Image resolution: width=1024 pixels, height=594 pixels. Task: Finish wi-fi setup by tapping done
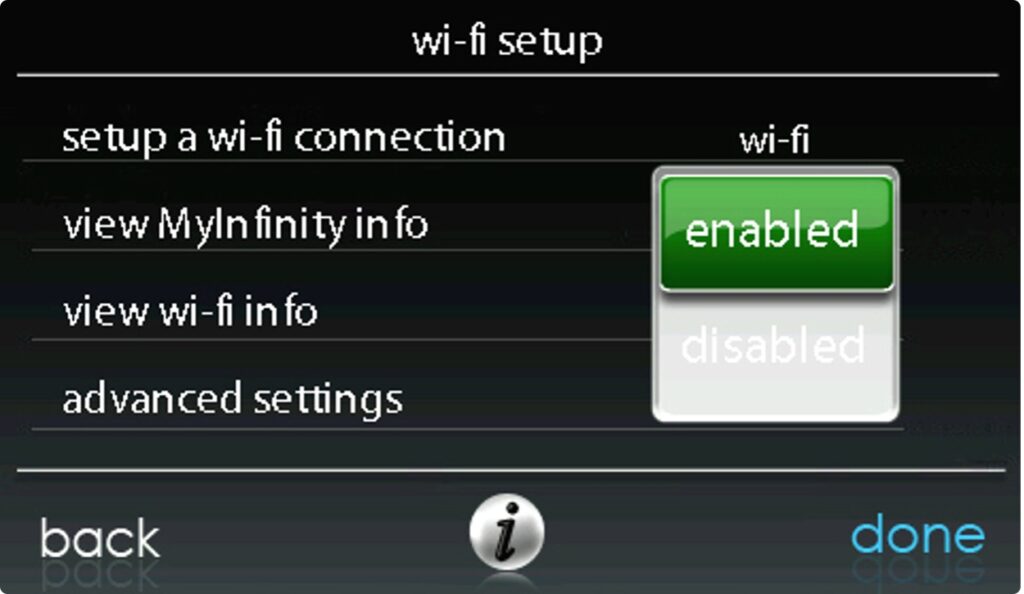[x=918, y=534]
